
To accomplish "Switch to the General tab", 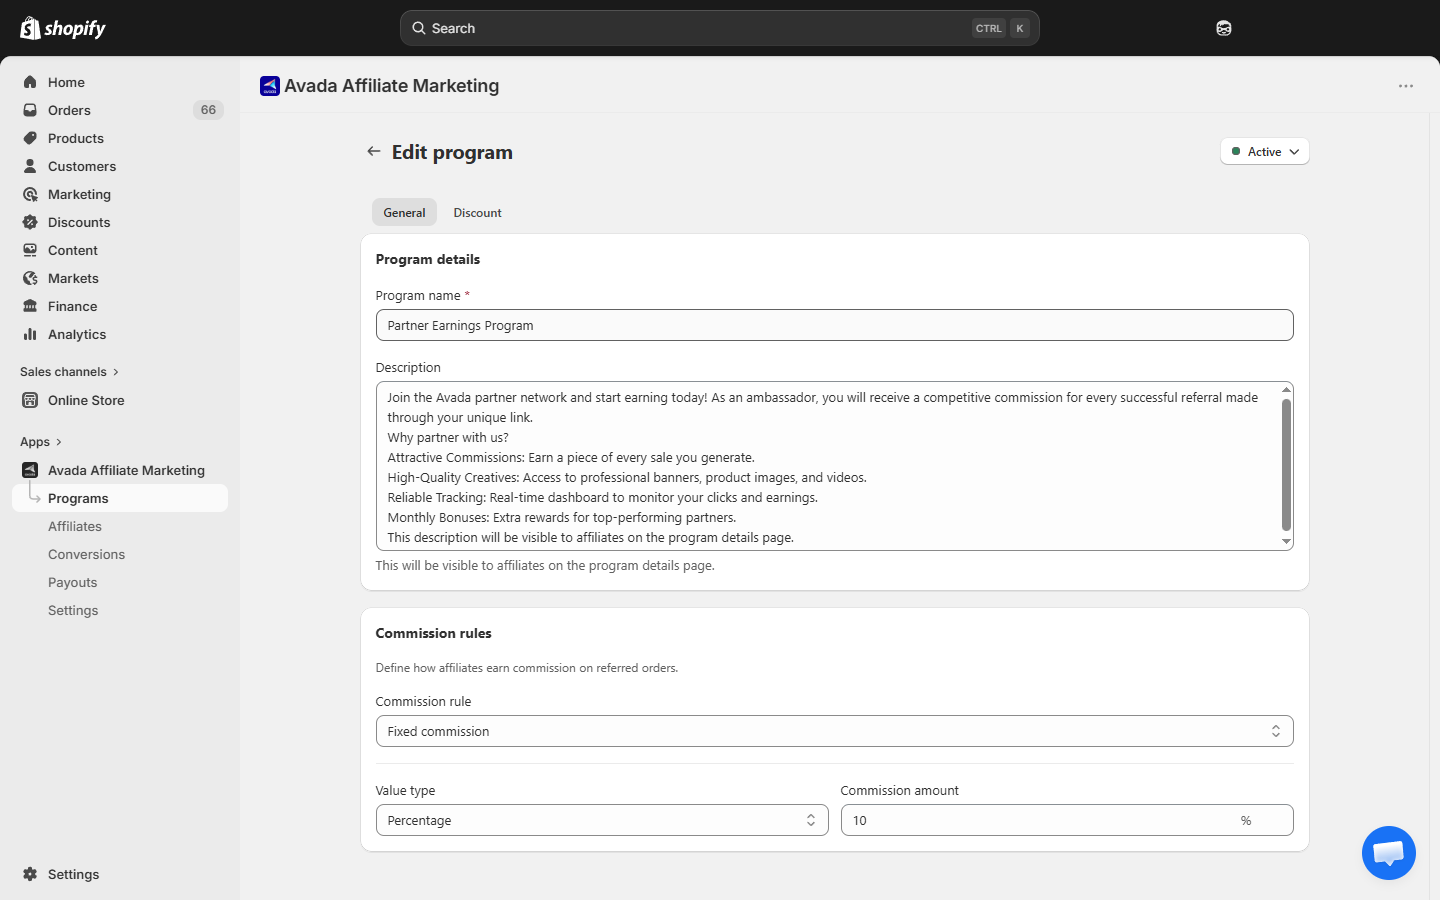I will tap(404, 212).
